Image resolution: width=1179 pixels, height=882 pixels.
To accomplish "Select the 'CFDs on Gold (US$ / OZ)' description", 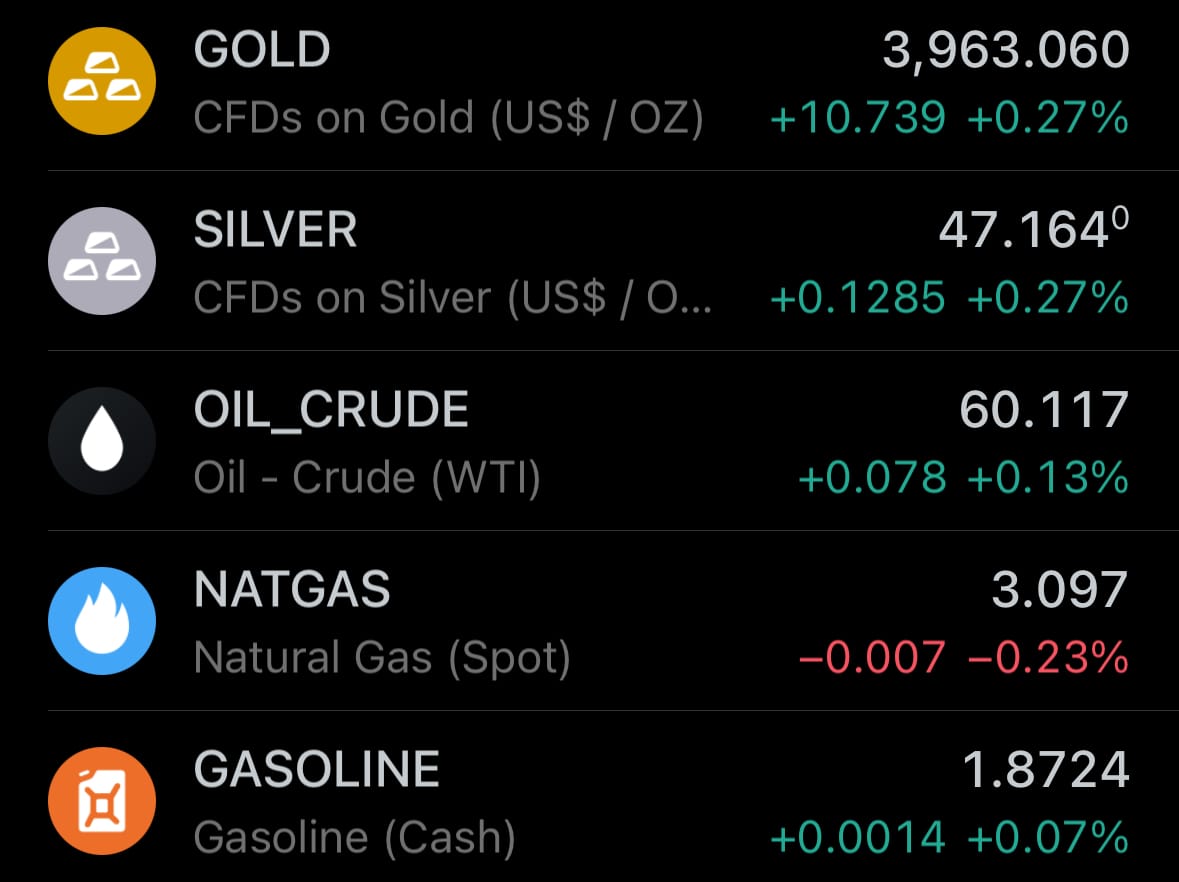I will (449, 118).
